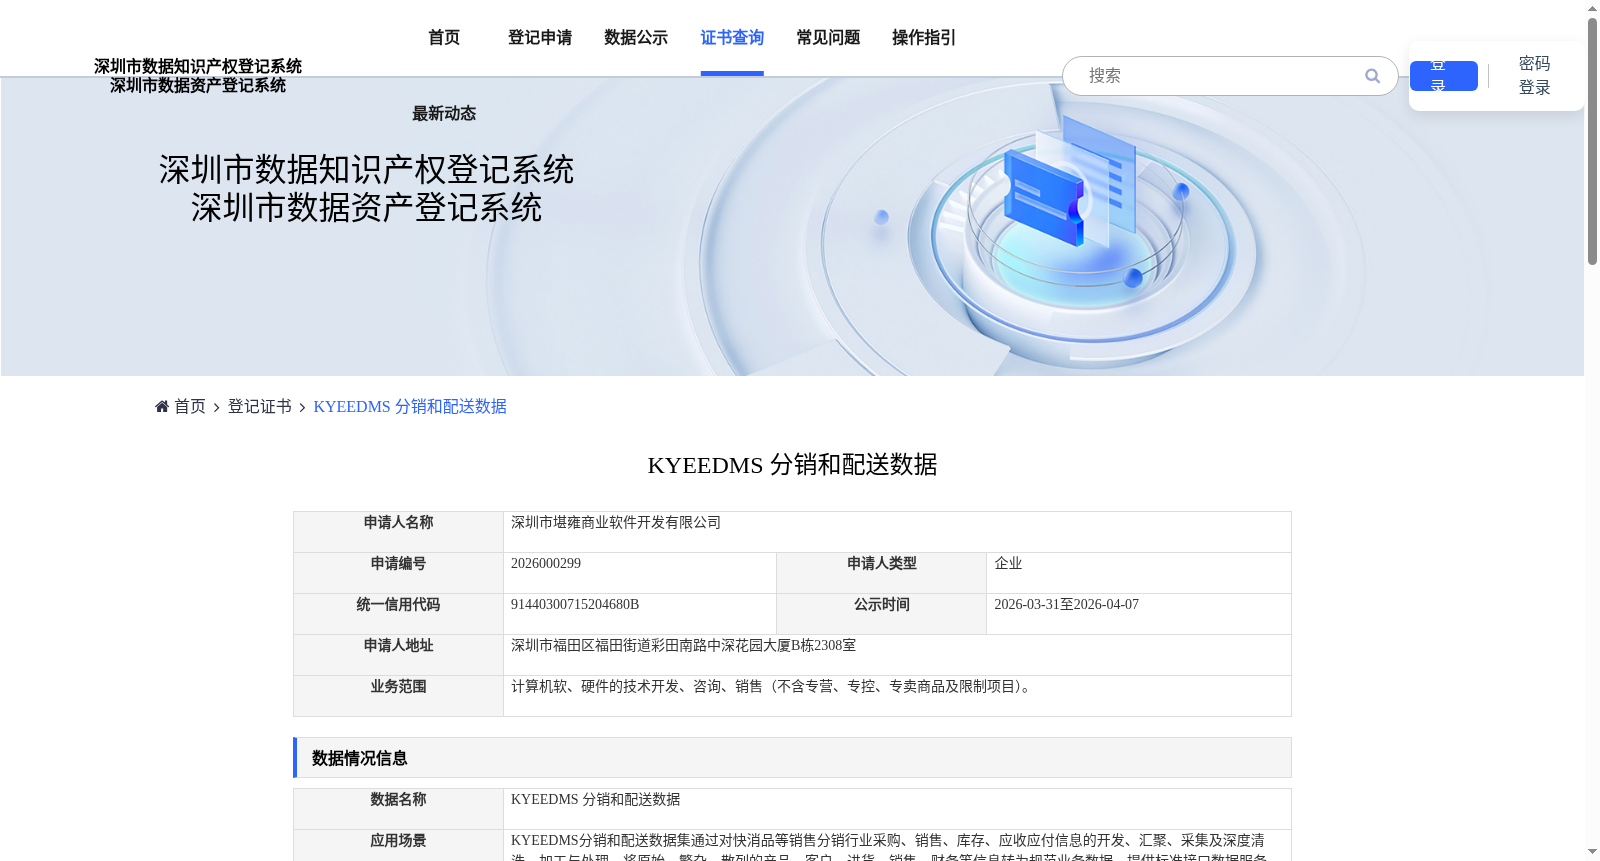Click the banner title 深圳市数据知识产权登记系统
The height and width of the screenshot is (861, 1600).
pyautogui.click(x=366, y=170)
